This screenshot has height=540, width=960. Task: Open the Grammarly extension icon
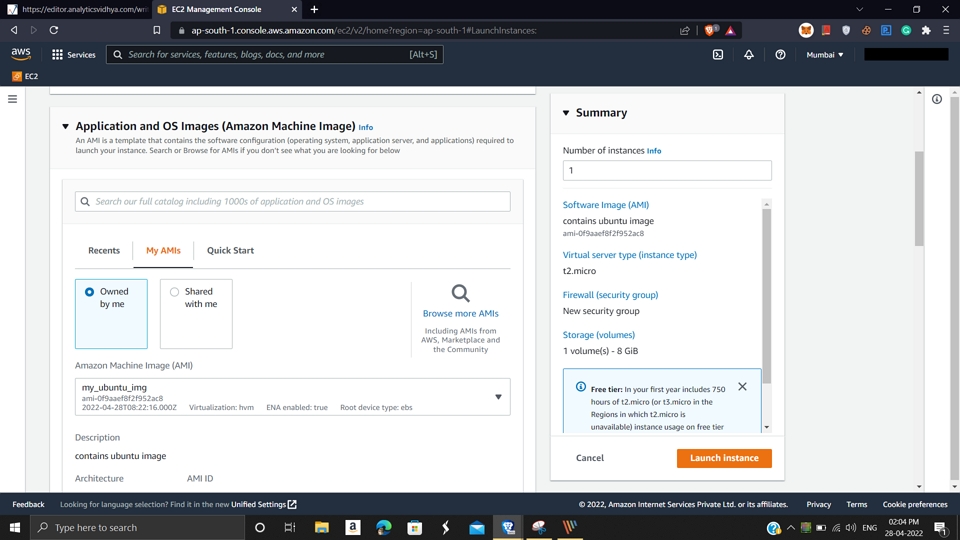point(906,30)
